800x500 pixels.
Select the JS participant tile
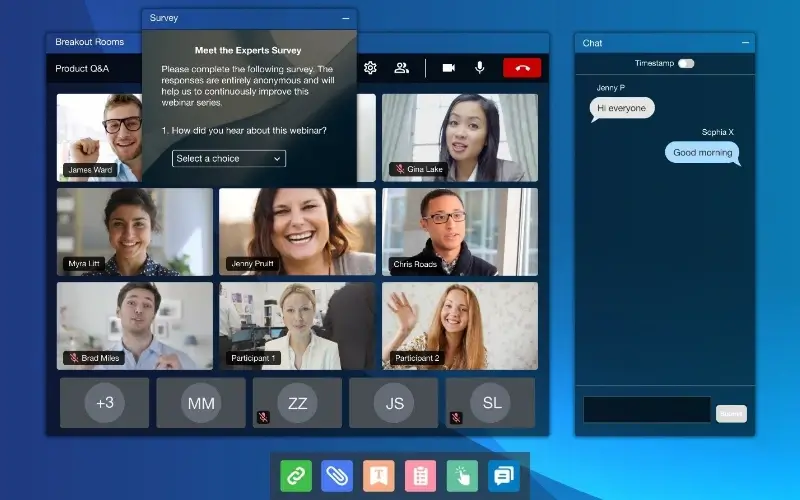coord(394,403)
